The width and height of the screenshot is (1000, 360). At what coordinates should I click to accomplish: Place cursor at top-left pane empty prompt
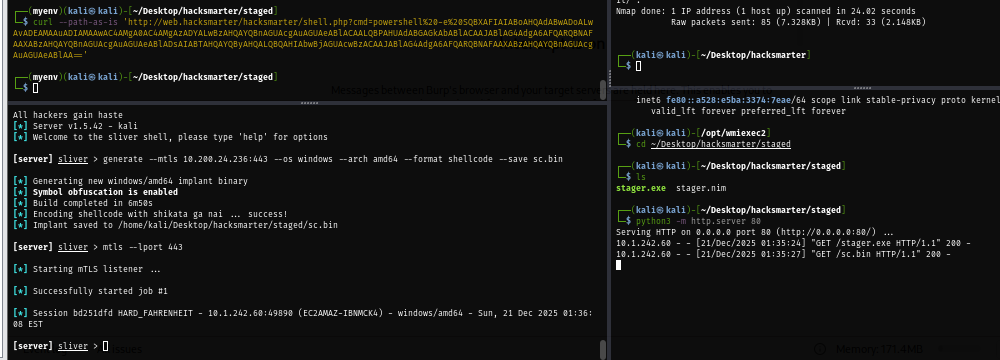tap(36, 87)
